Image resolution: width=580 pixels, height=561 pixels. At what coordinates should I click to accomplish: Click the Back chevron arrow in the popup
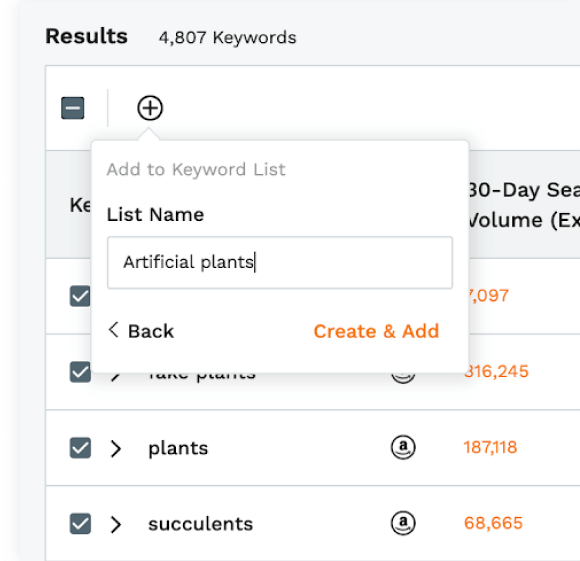pyautogui.click(x=114, y=330)
